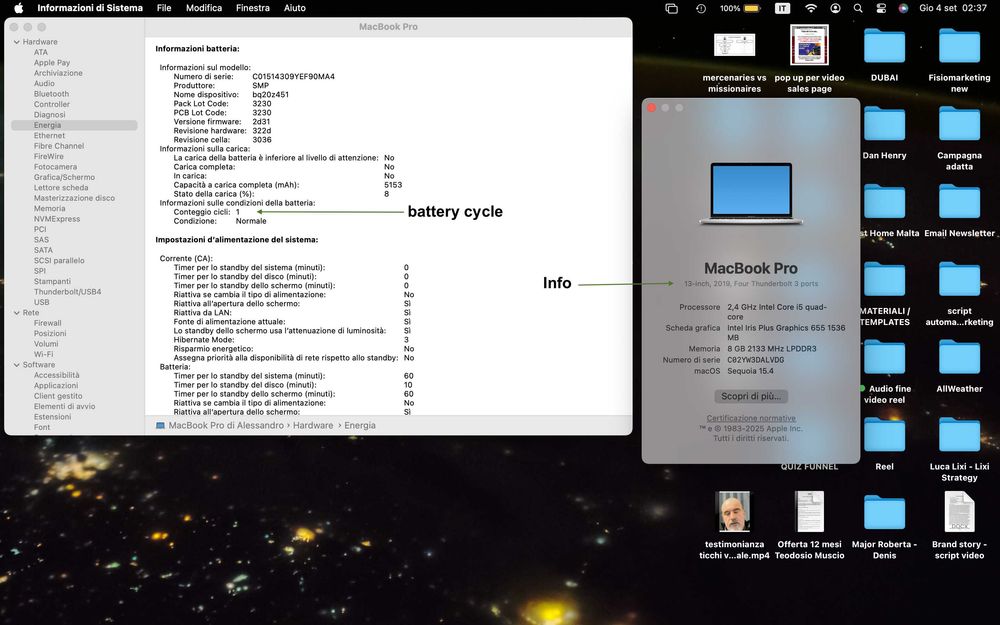Open the File menu
1000x625 pixels.
pyautogui.click(x=164, y=8)
